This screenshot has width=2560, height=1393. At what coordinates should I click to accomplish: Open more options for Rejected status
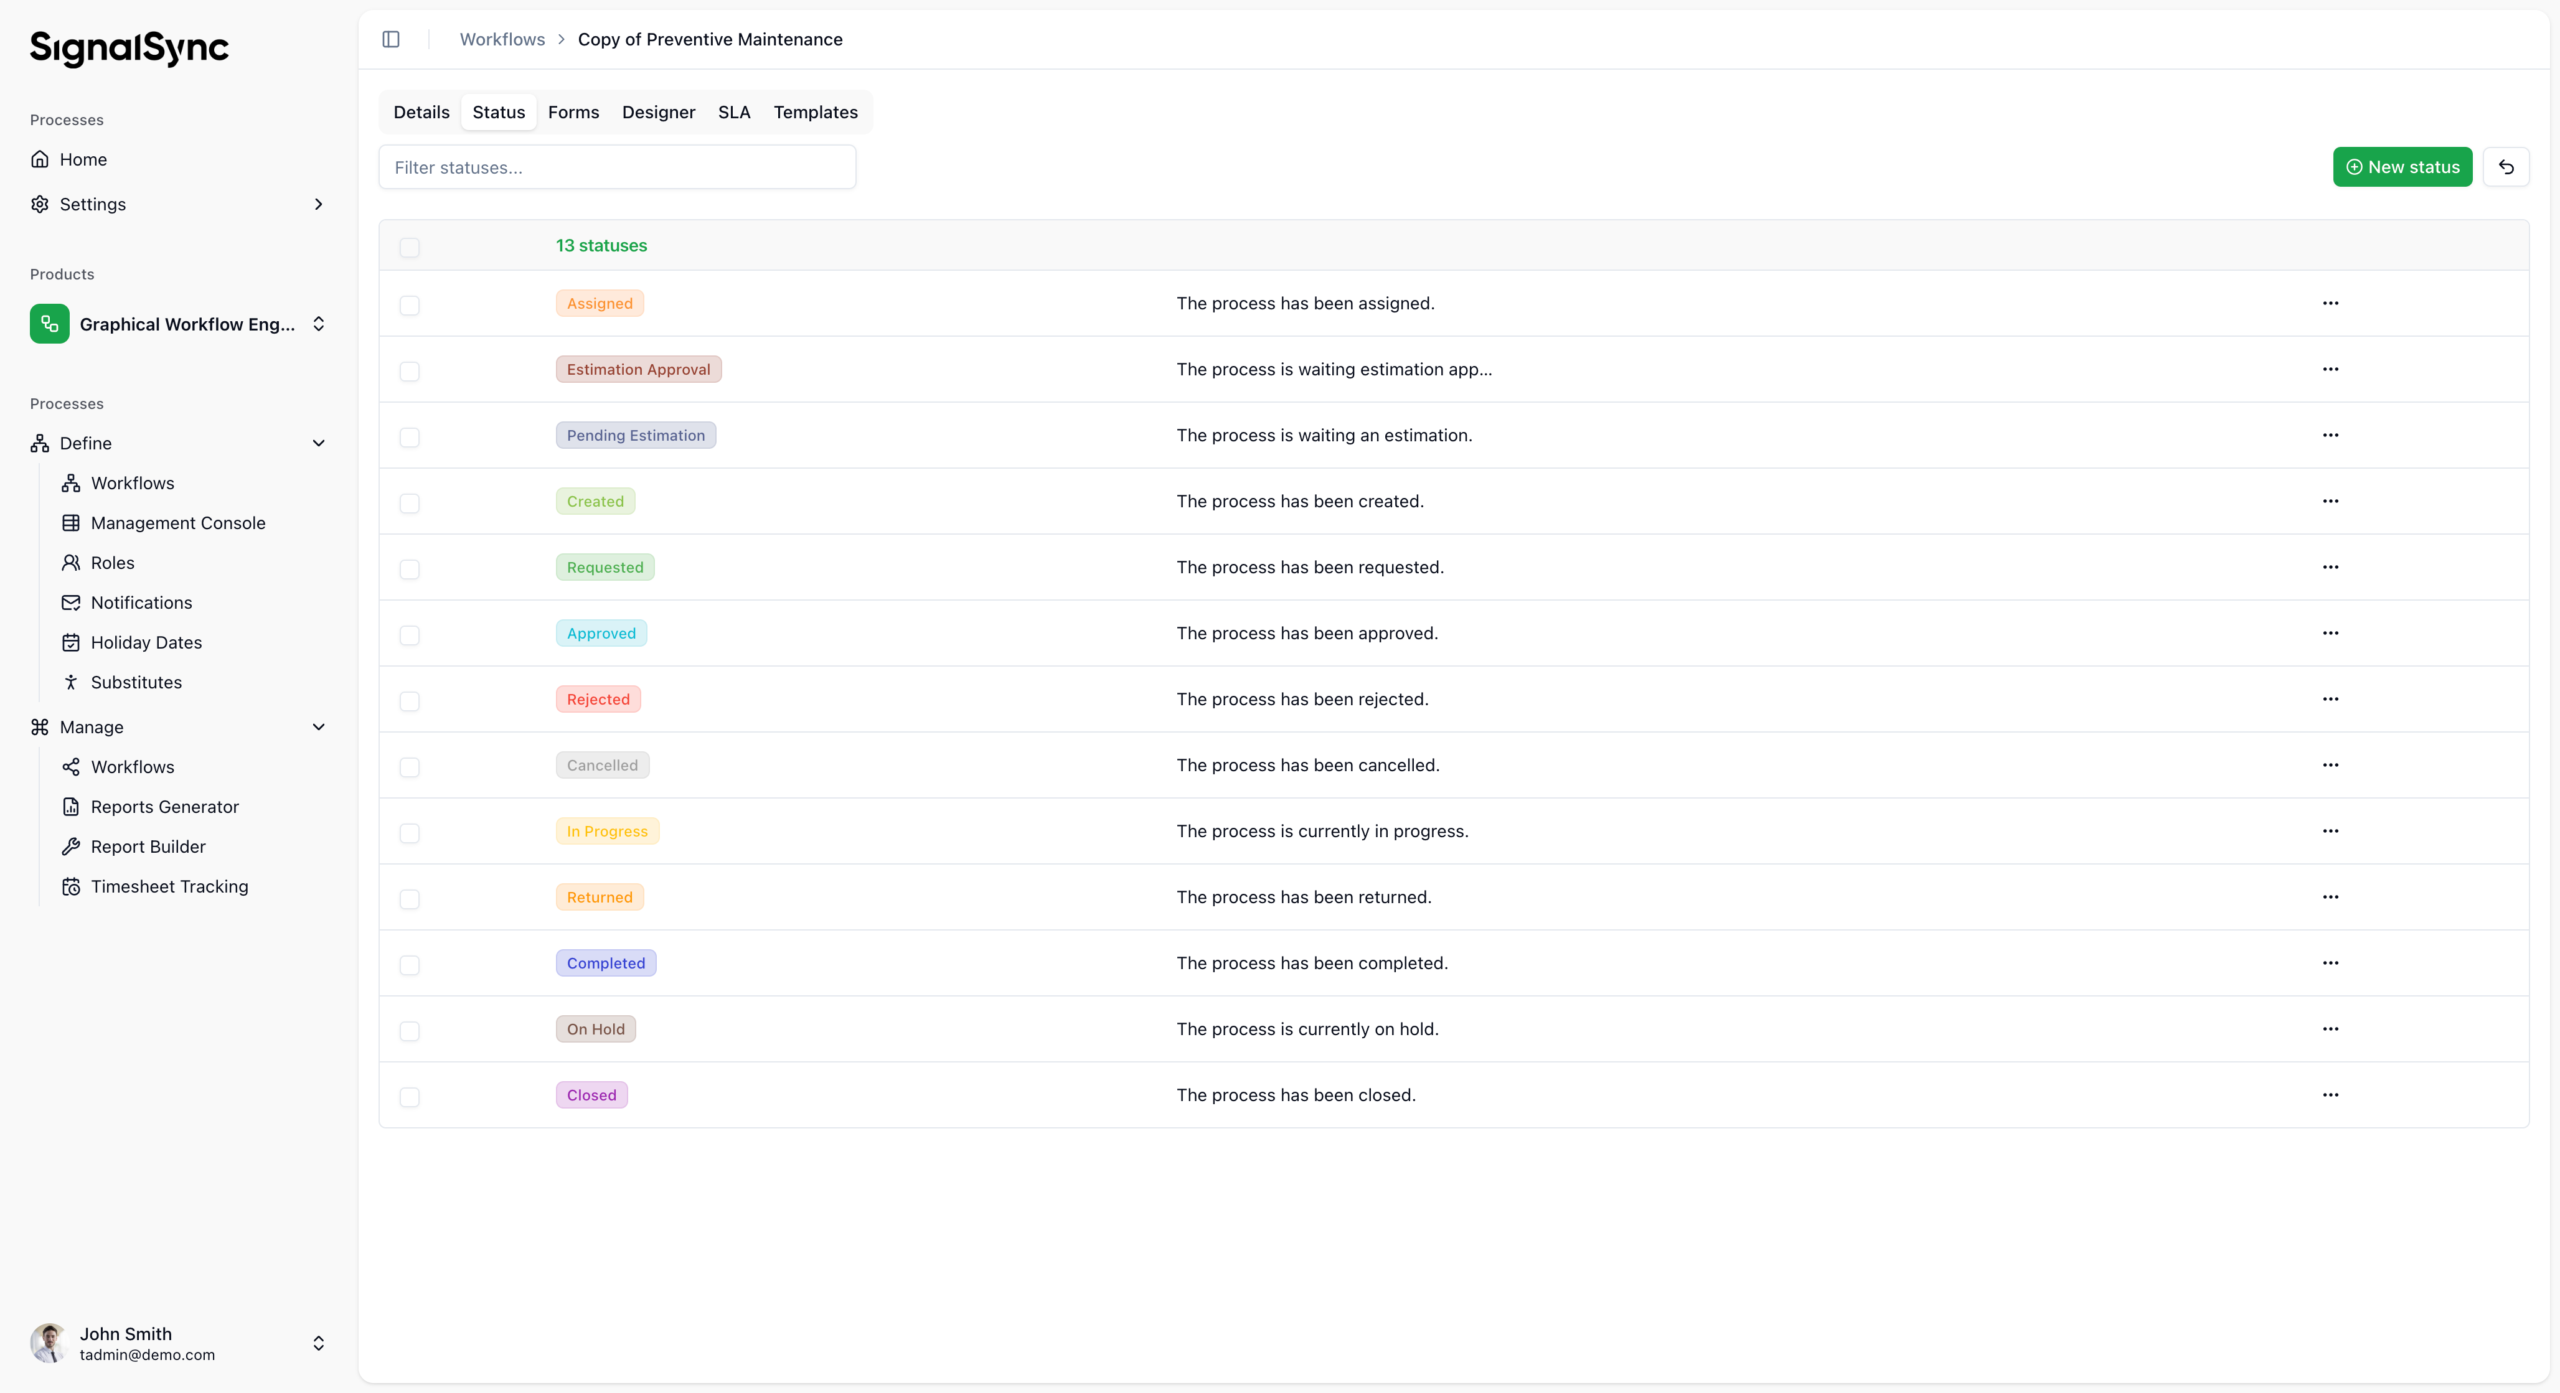pyautogui.click(x=2330, y=699)
